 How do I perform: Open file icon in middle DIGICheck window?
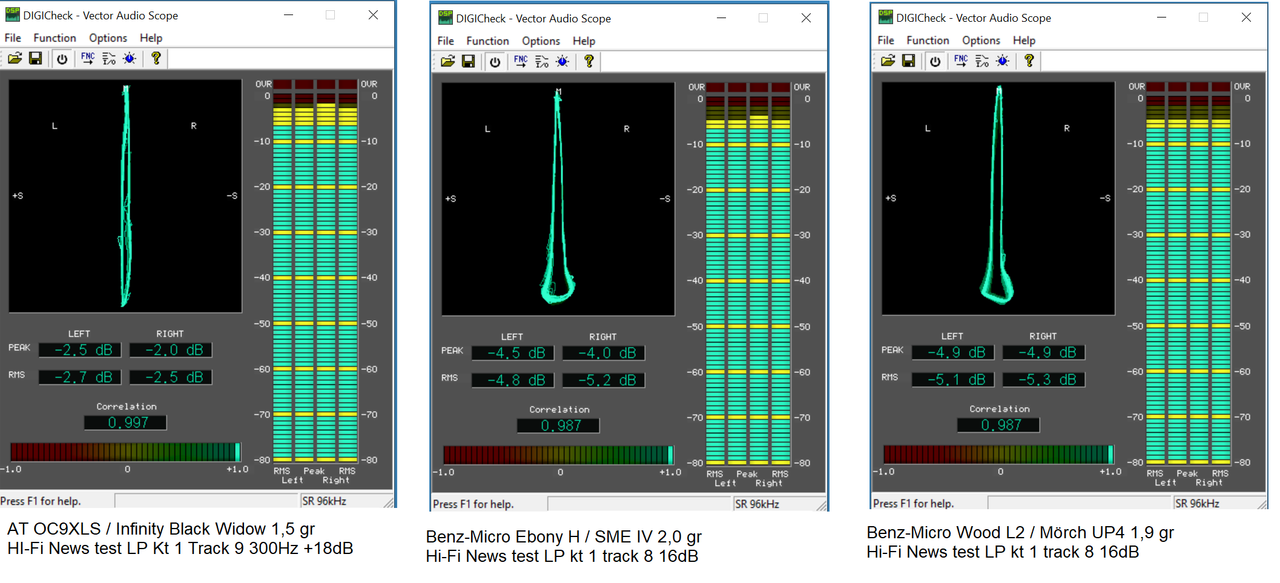coord(449,62)
